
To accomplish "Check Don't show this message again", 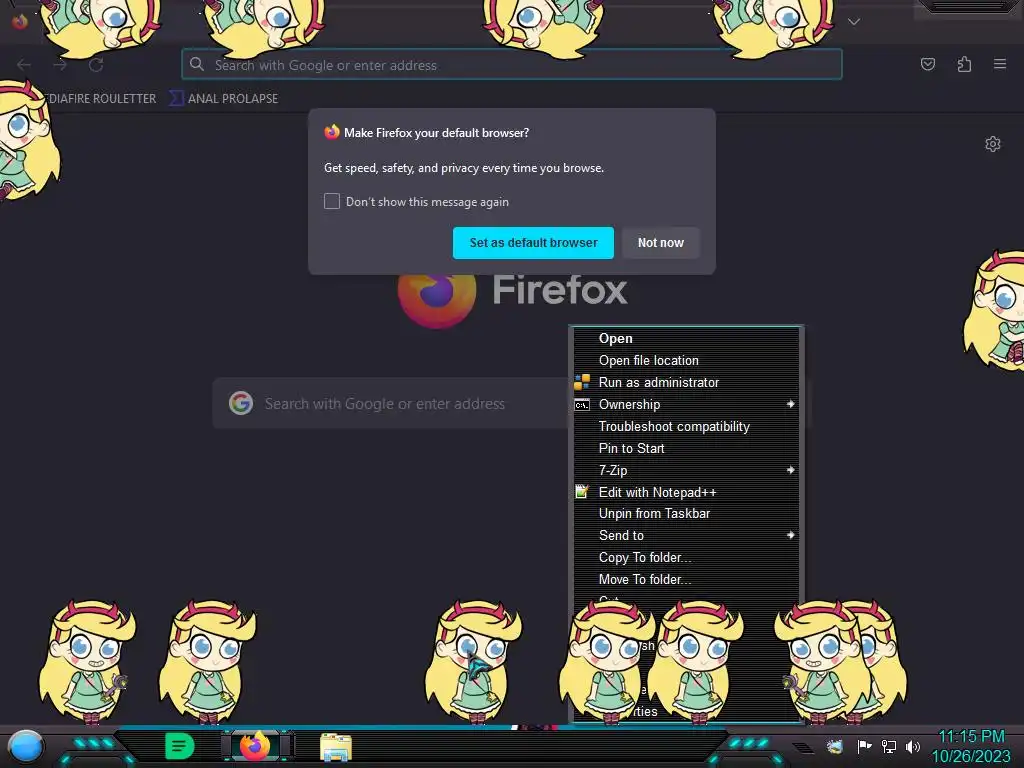I will point(332,201).
